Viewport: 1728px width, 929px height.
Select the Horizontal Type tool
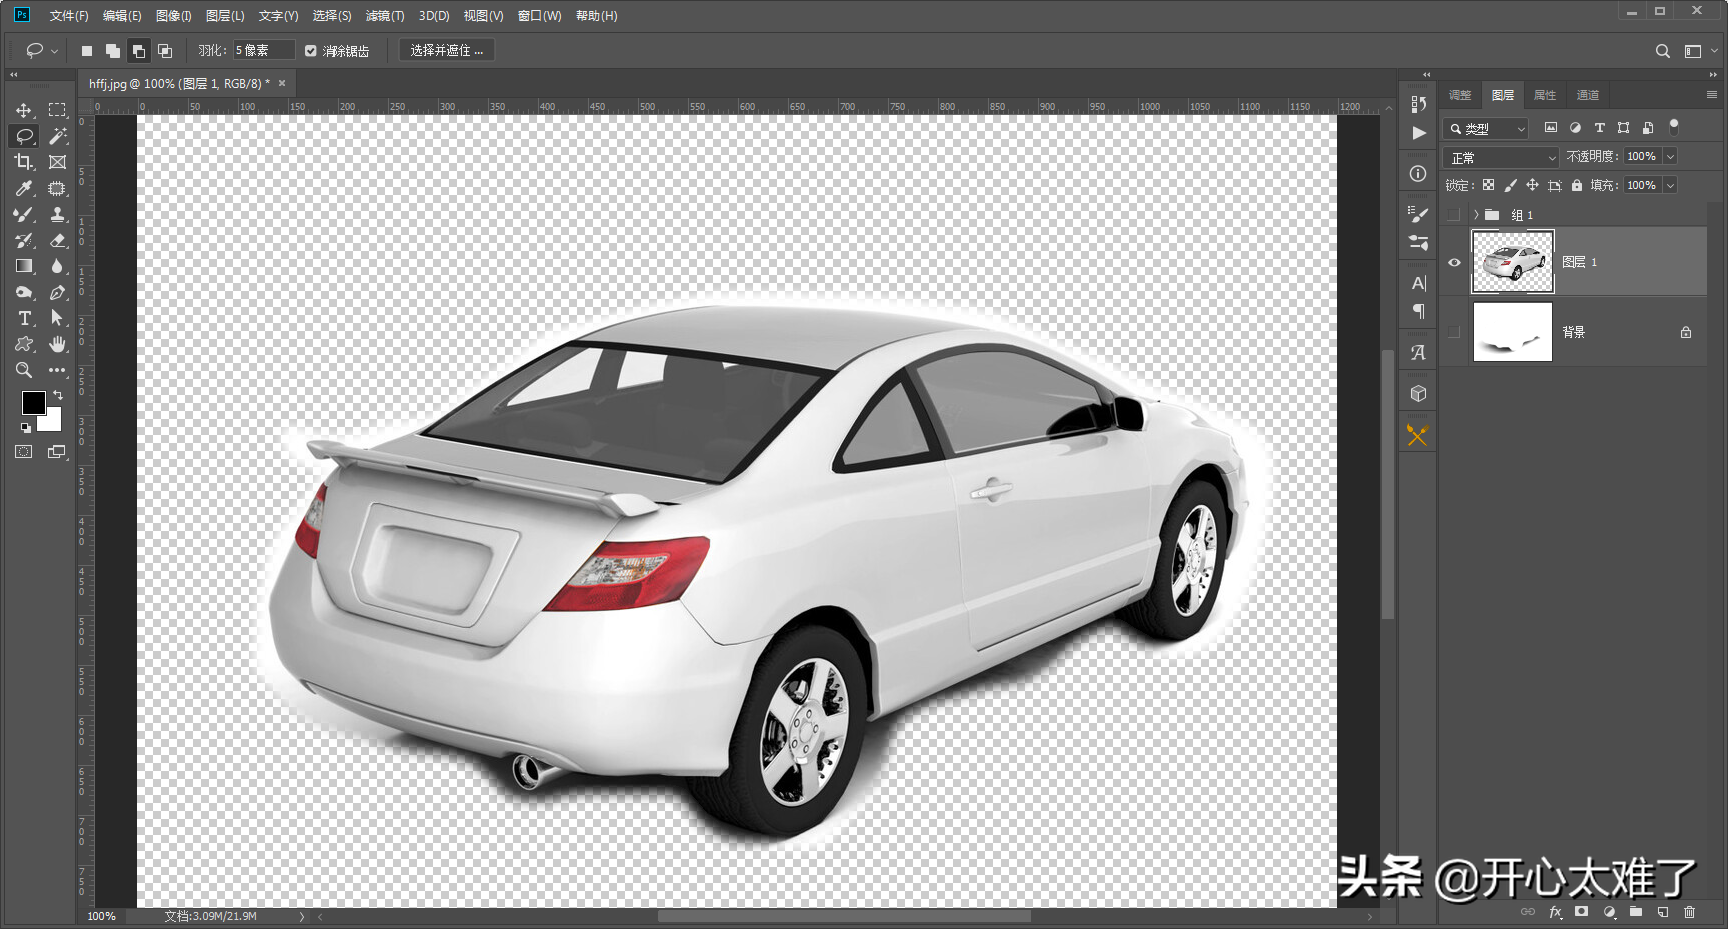coord(24,318)
